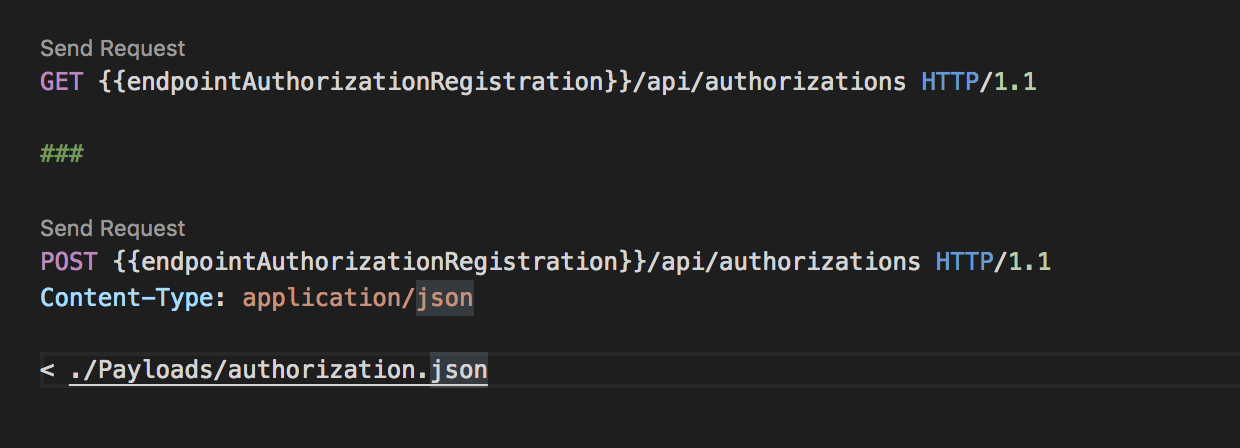
Task: Click the POST method keyword
Action: 69,263
